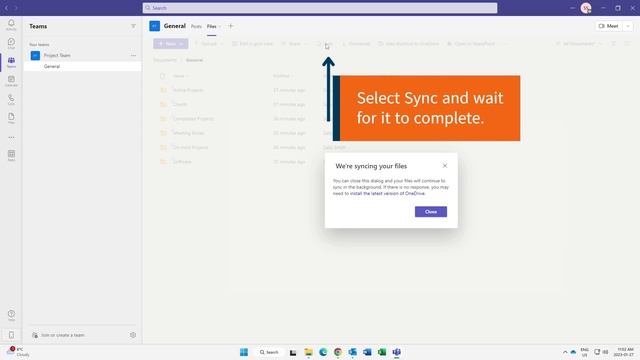
Task: Switch to the Posts tab
Action: coord(196,27)
